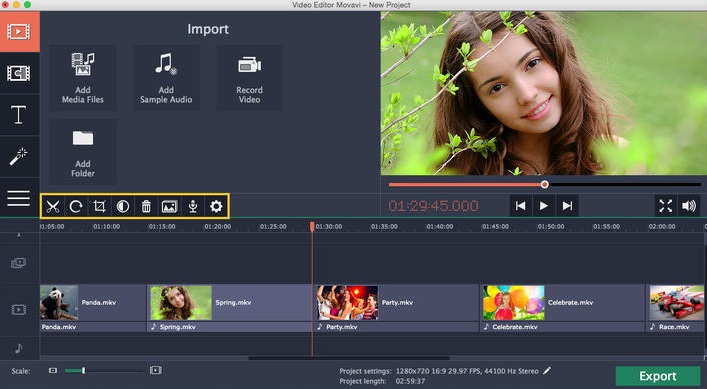
Task: Select the Race.mkv audio strip
Action: coord(675,327)
